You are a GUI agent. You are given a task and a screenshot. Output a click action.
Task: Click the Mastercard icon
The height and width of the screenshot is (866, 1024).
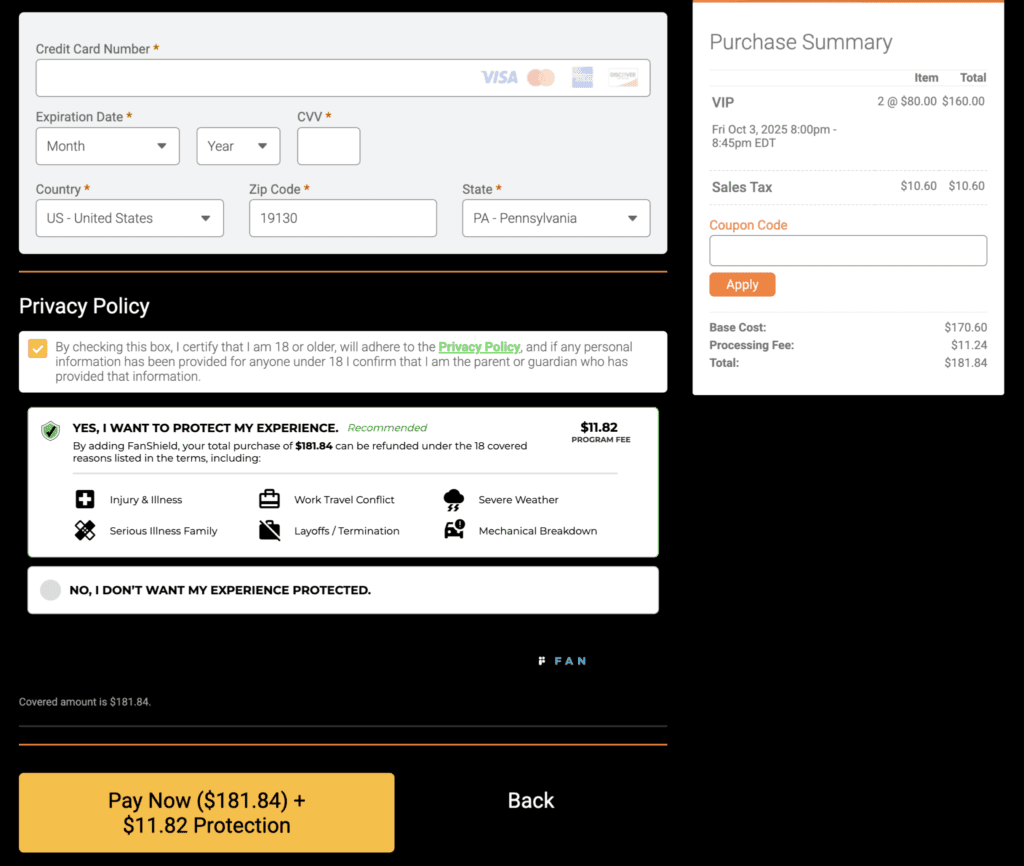(540, 77)
